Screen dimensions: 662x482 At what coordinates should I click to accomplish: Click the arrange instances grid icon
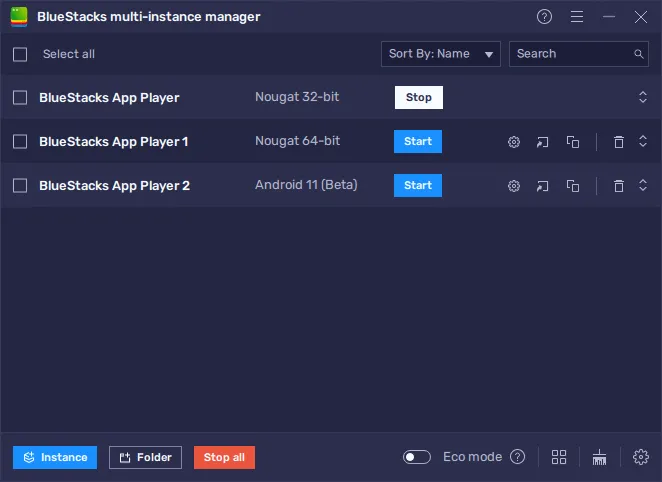pyautogui.click(x=559, y=457)
